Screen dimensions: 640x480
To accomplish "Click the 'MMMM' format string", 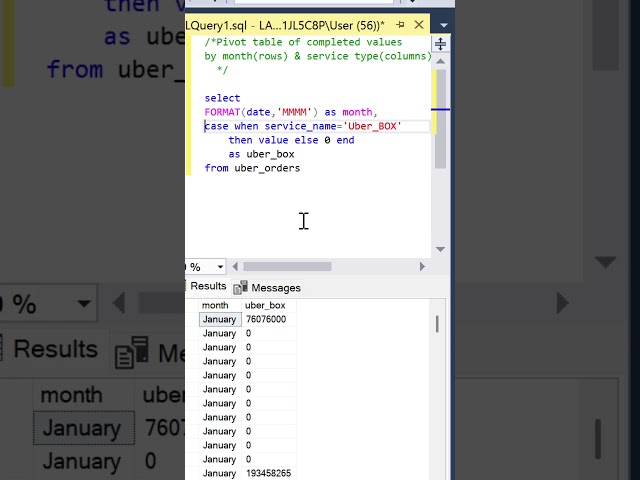I will (x=294, y=112).
